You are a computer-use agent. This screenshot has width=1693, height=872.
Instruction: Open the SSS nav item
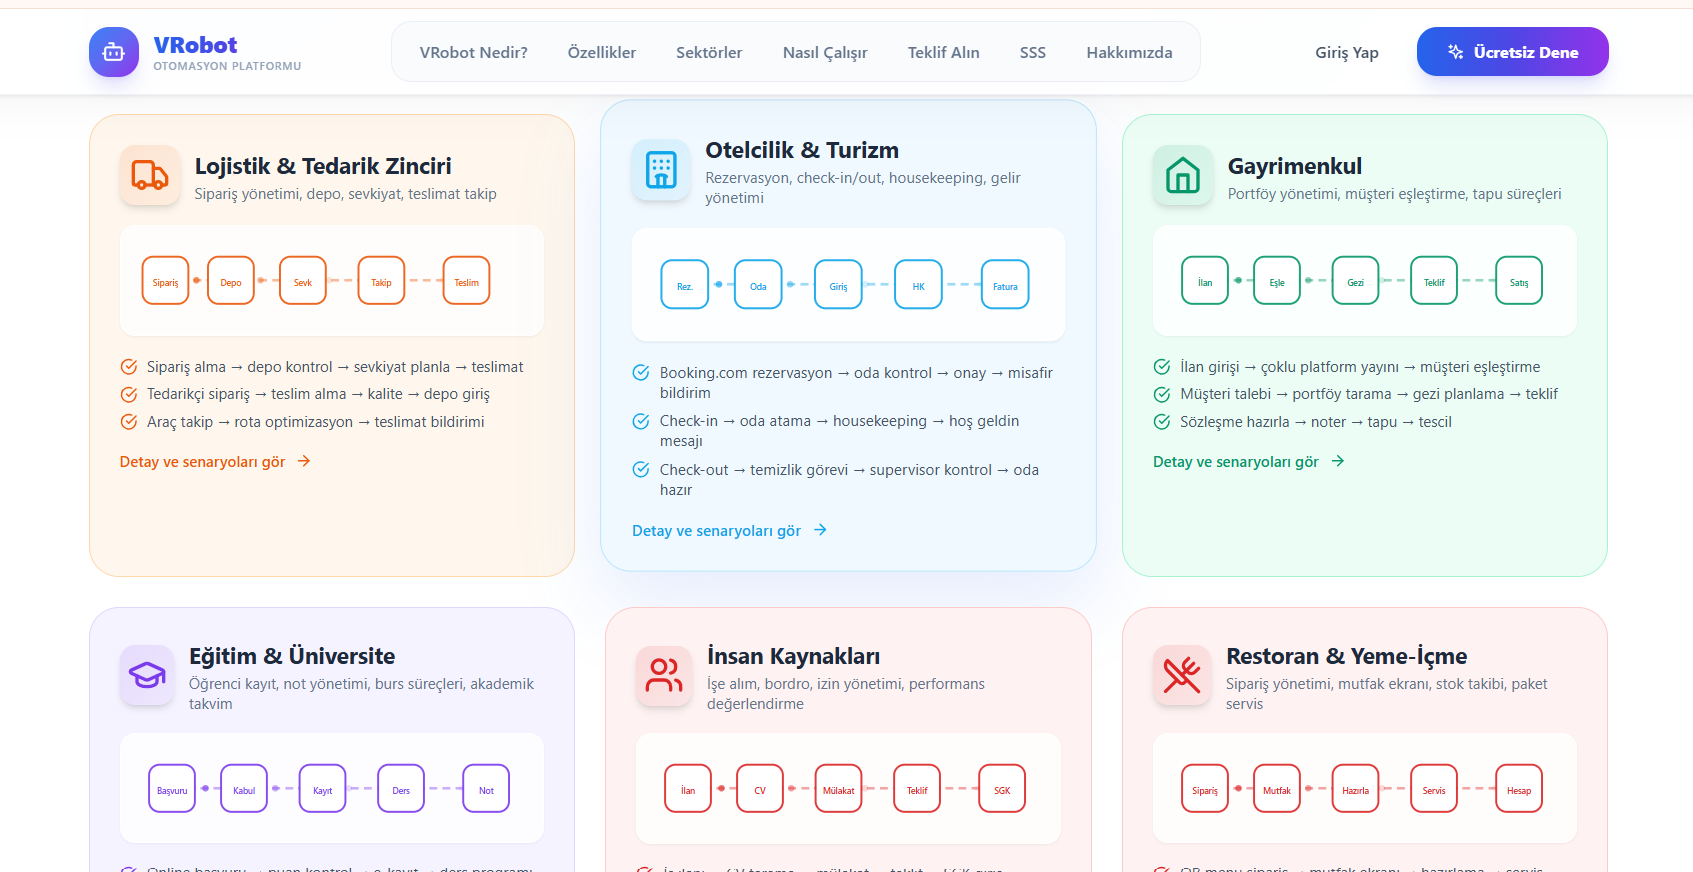point(1033,52)
